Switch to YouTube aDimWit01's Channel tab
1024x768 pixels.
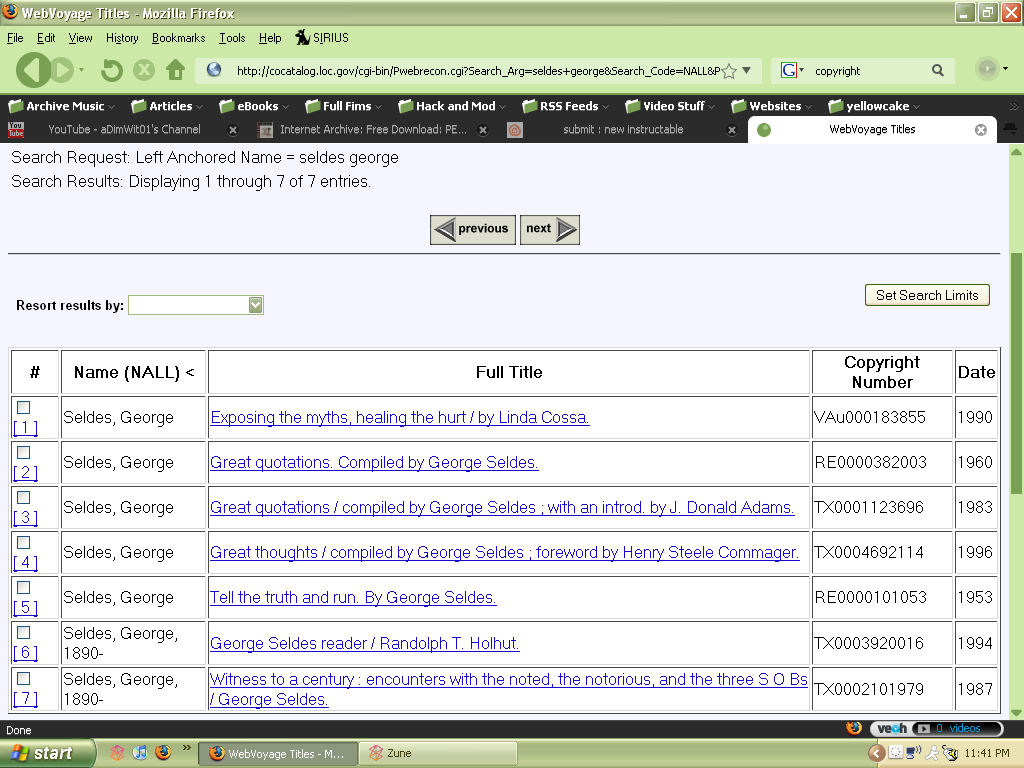[x=123, y=129]
